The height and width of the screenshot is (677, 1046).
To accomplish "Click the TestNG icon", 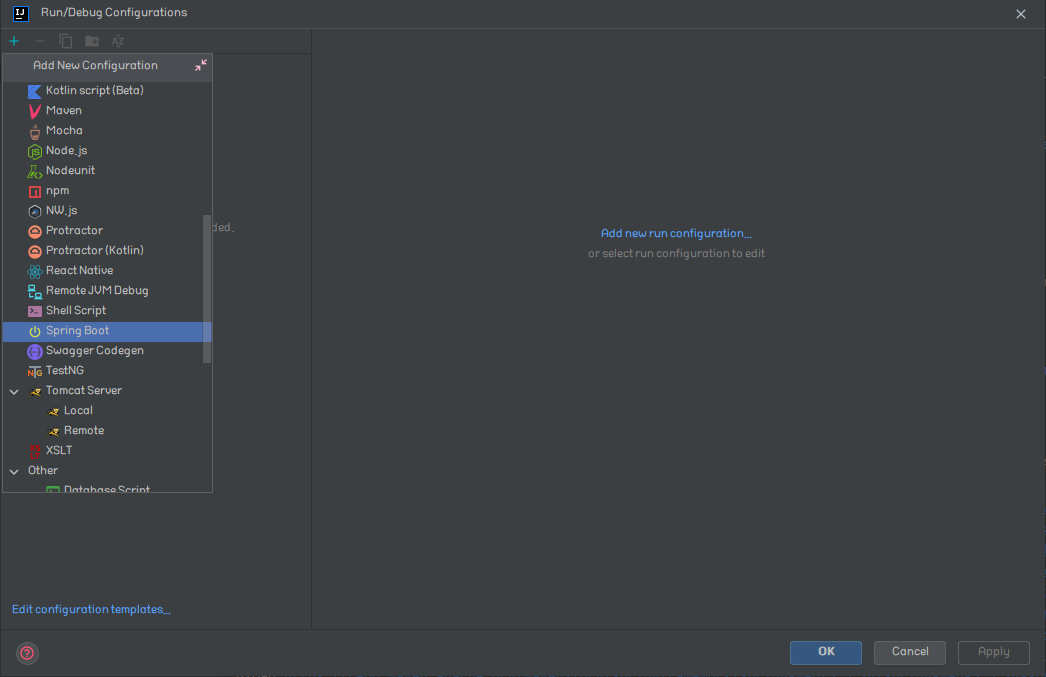I will [x=35, y=372].
